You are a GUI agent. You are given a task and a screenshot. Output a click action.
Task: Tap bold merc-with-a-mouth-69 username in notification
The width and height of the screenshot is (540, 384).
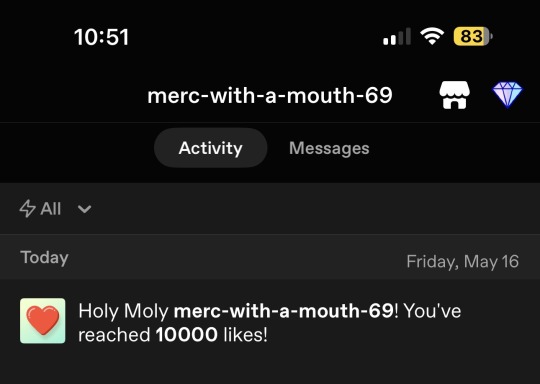click(284, 311)
